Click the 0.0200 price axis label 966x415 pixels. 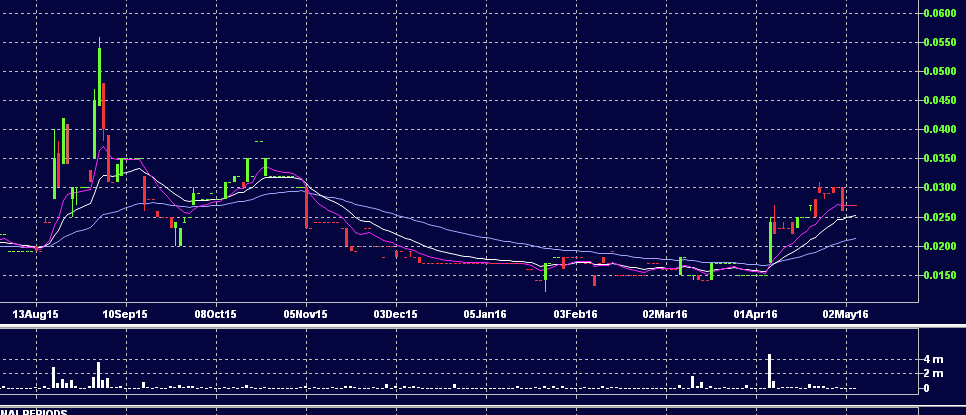[x=940, y=246]
